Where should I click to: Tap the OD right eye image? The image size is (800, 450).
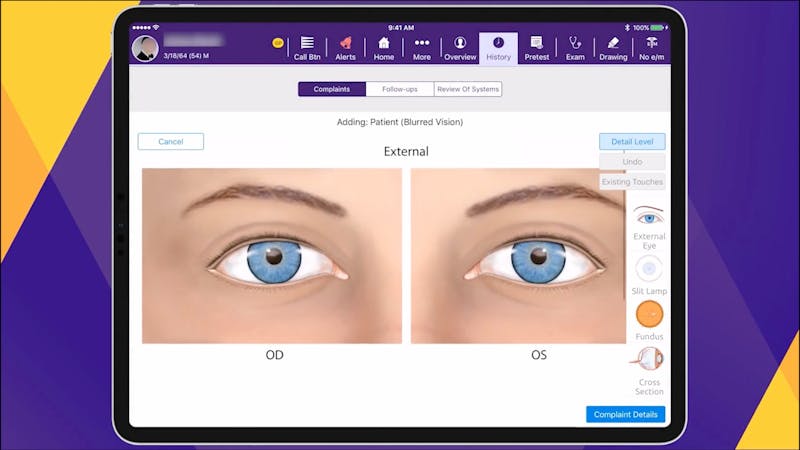click(x=272, y=256)
